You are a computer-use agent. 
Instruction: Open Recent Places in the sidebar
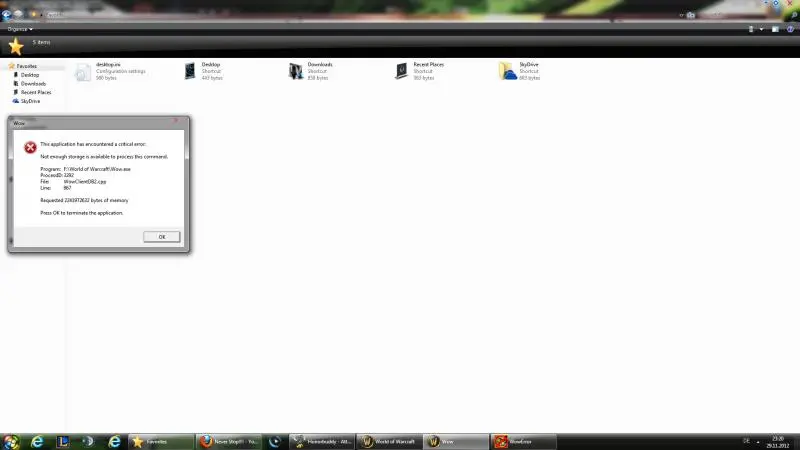click(x=35, y=92)
